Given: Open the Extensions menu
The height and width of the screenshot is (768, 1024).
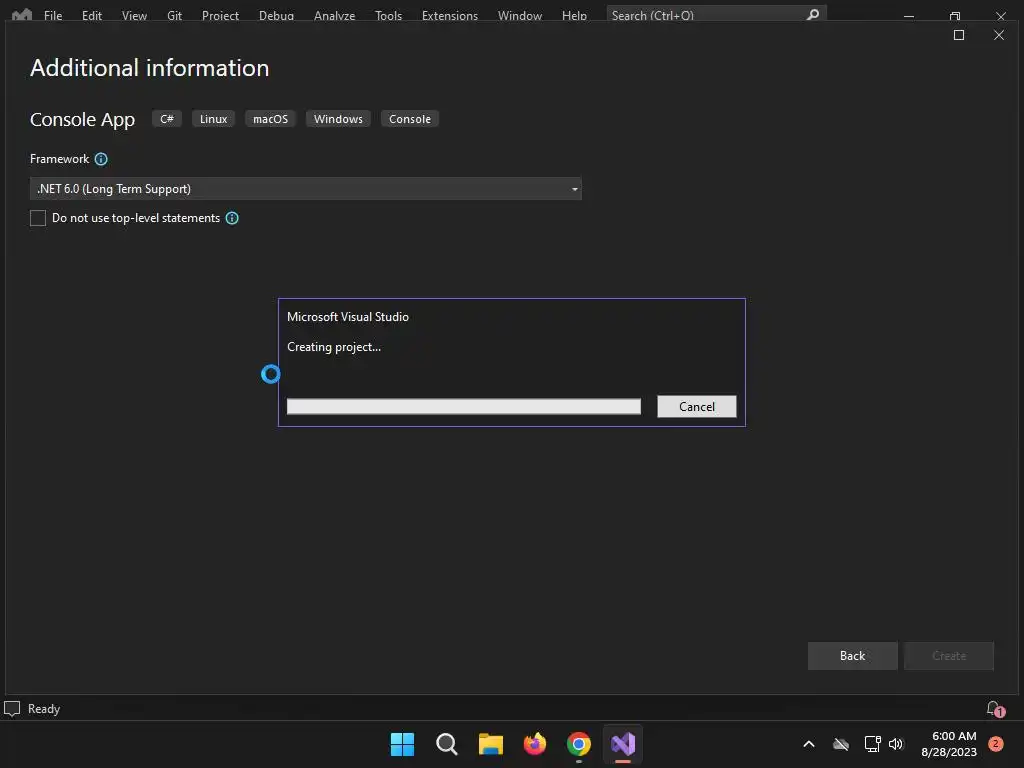Looking at the screenshot, I should (x=449, y=15).
